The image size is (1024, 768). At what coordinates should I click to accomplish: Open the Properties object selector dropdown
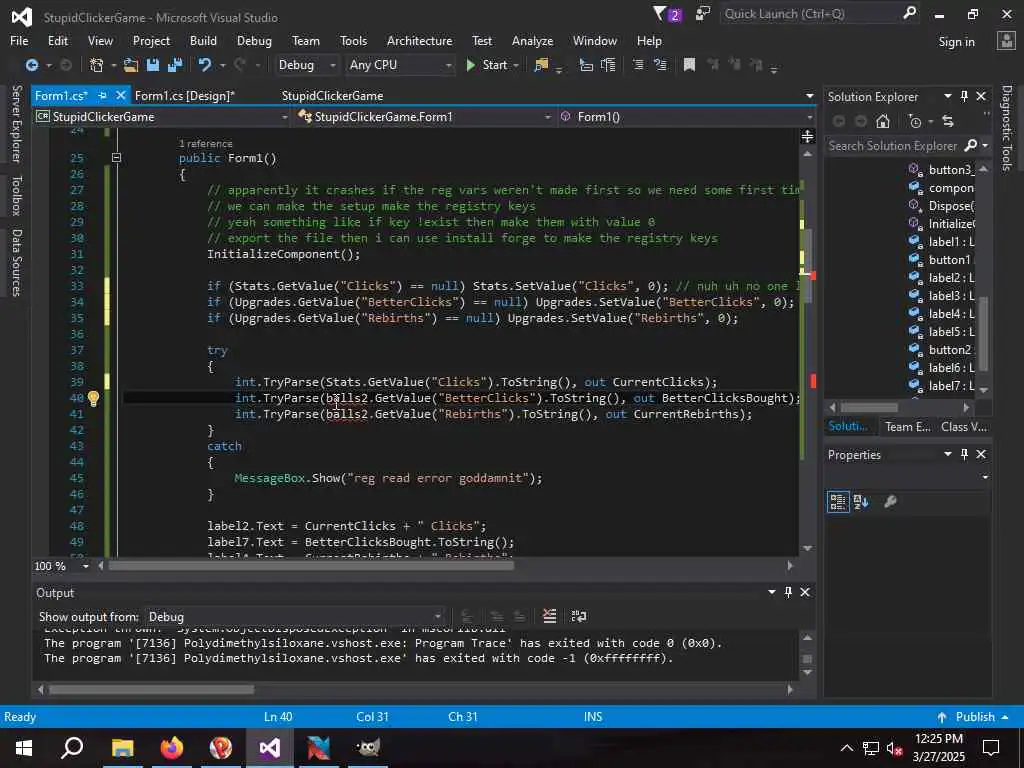tap(985, 477)
